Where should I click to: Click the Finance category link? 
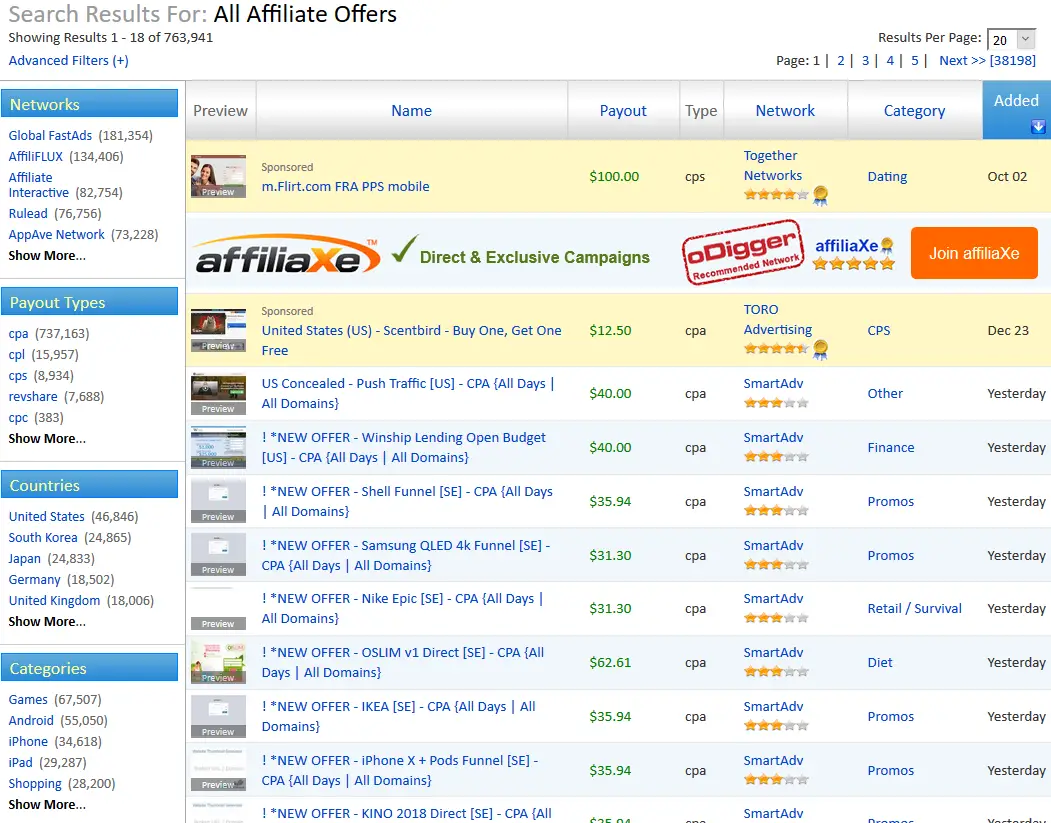tap(891, 447)
